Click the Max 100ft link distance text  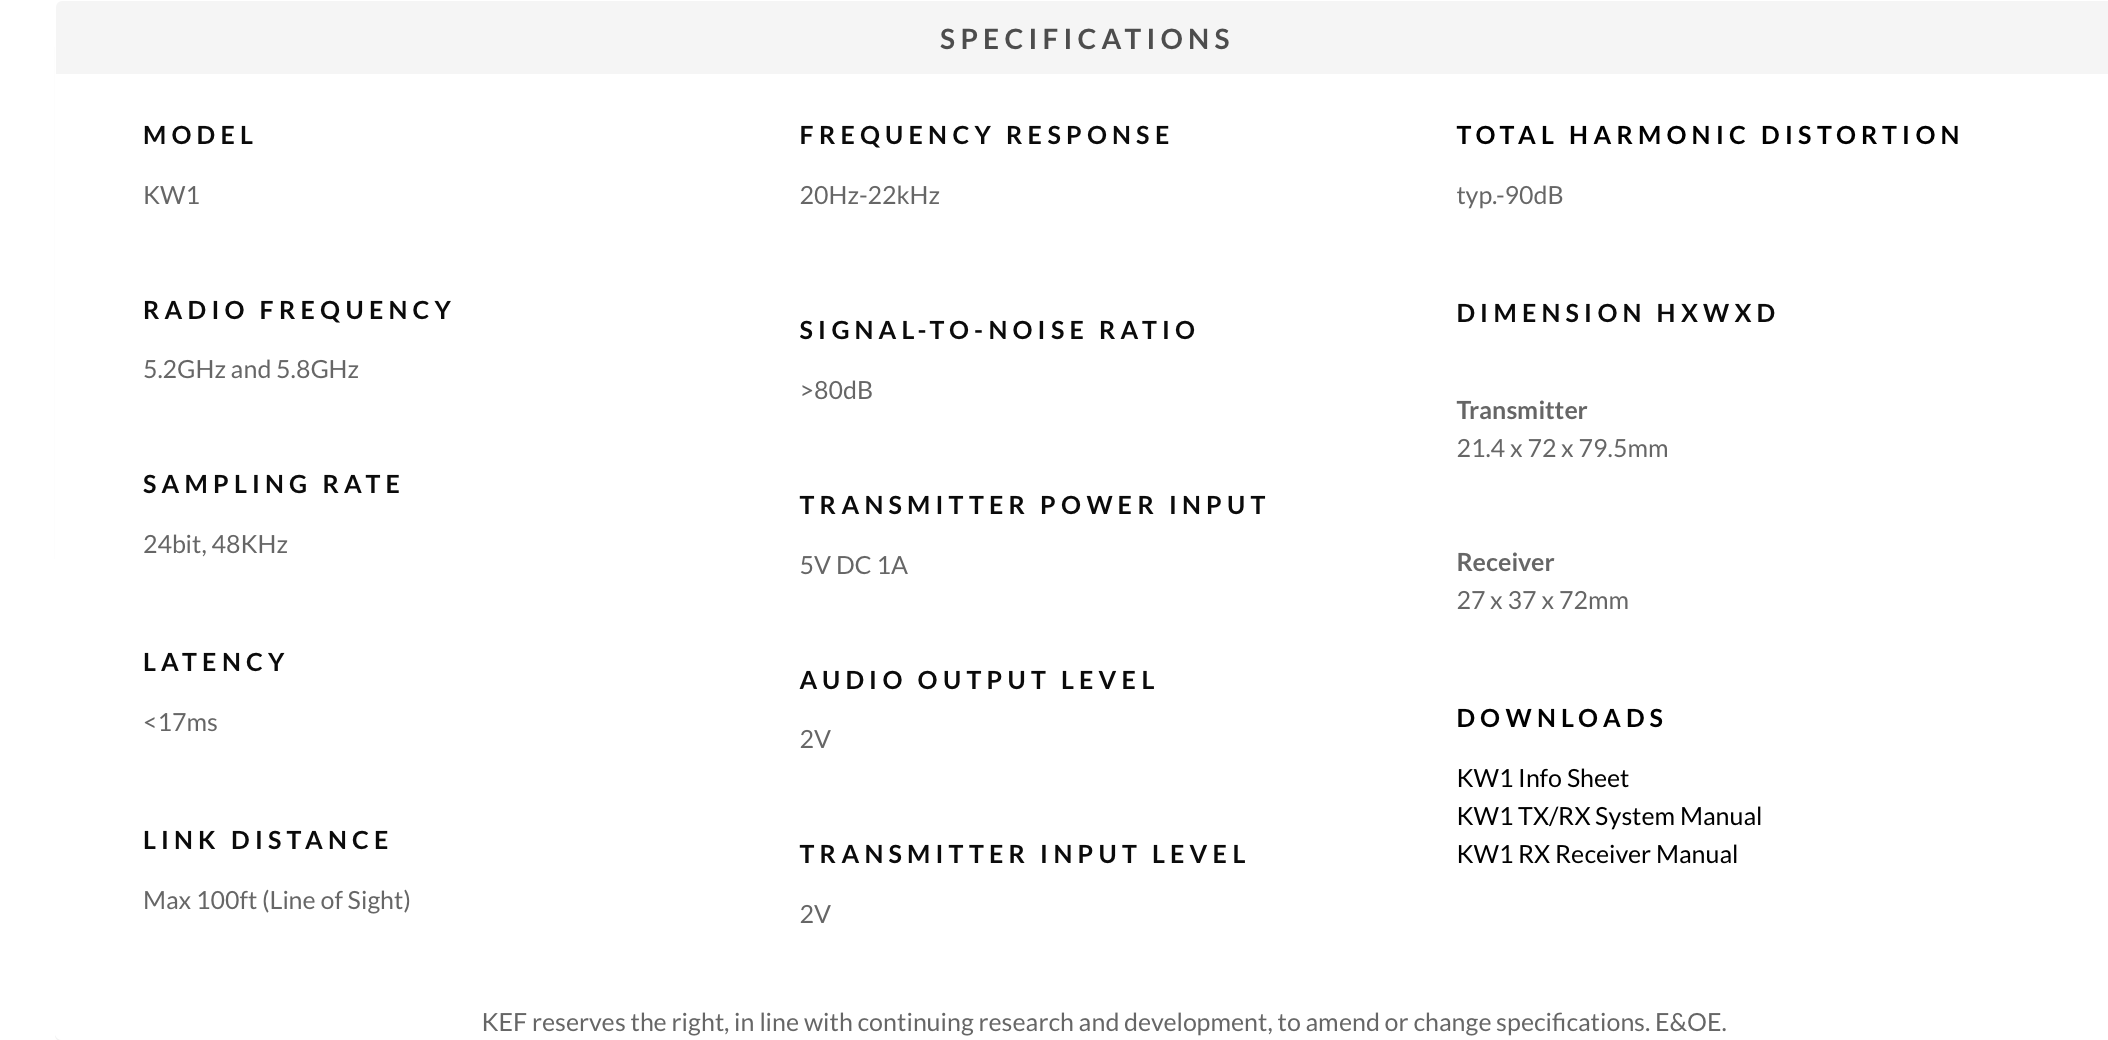click(276, 900)
